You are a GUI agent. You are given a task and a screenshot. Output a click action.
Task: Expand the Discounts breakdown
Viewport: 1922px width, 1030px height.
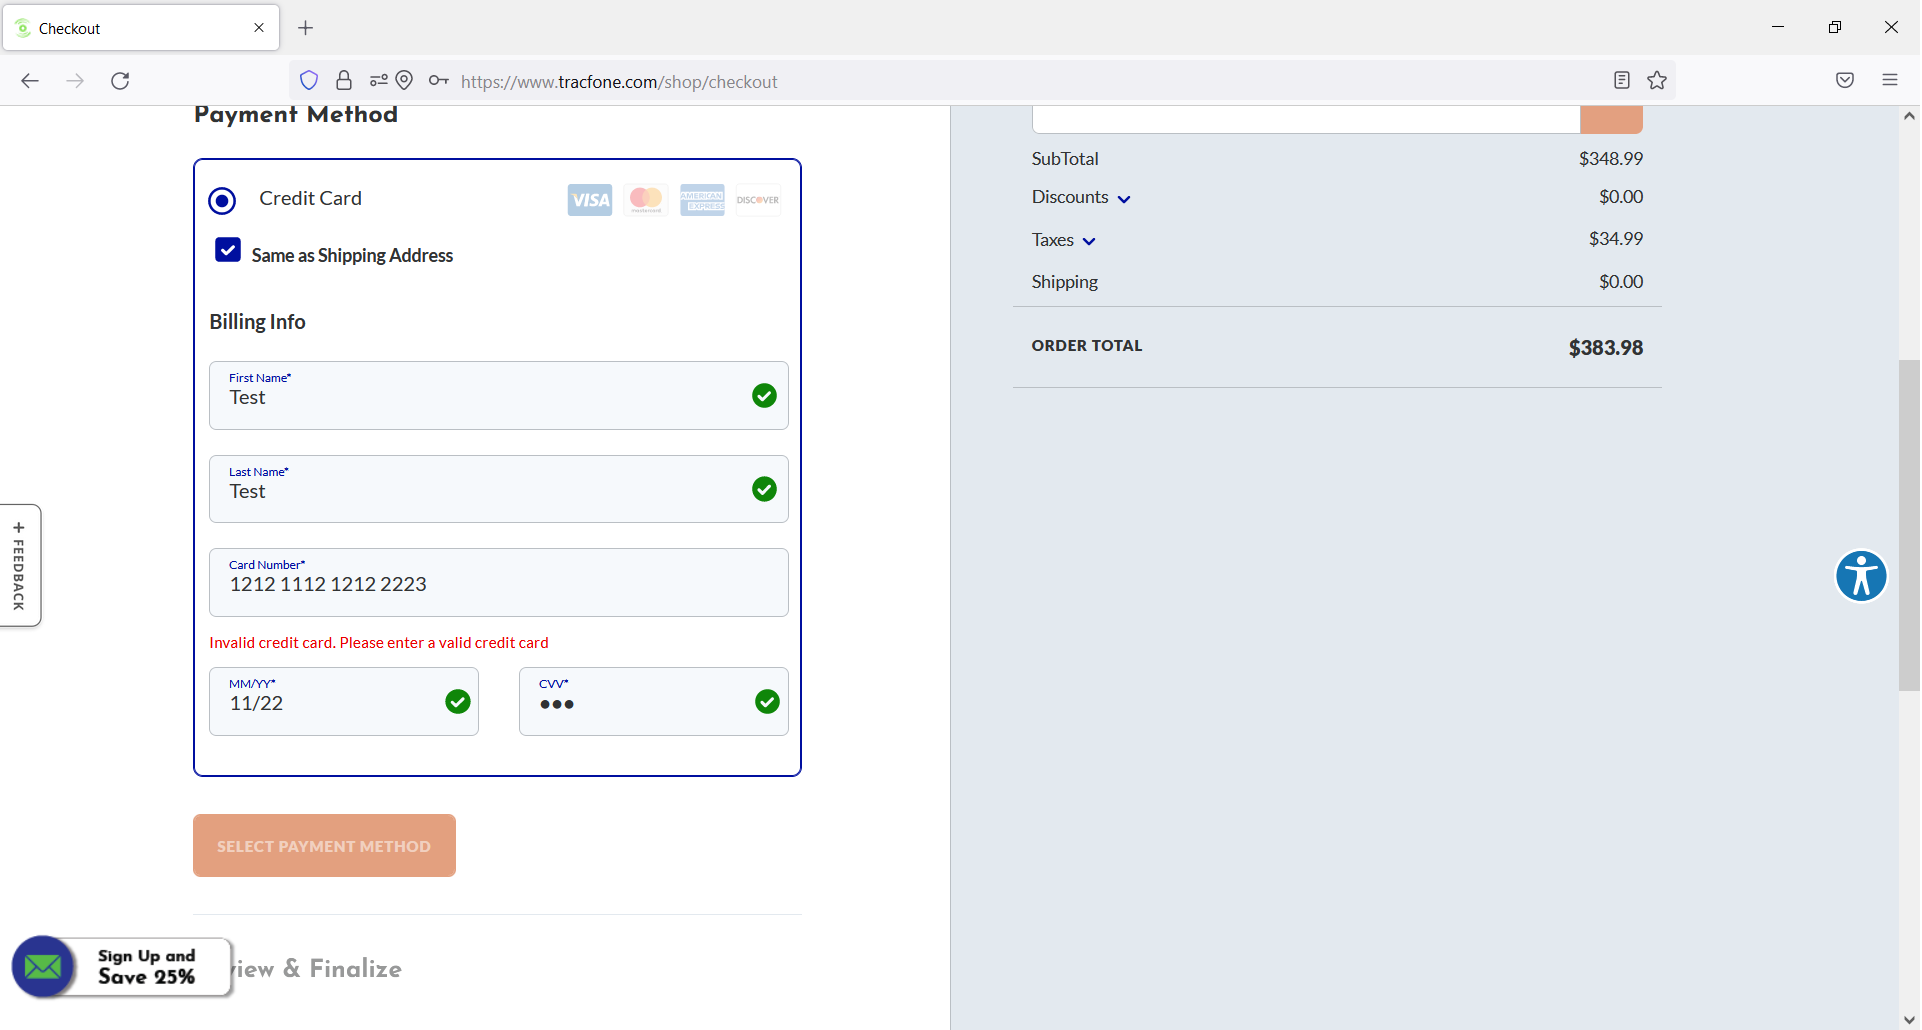click(x=1125, y=198)
